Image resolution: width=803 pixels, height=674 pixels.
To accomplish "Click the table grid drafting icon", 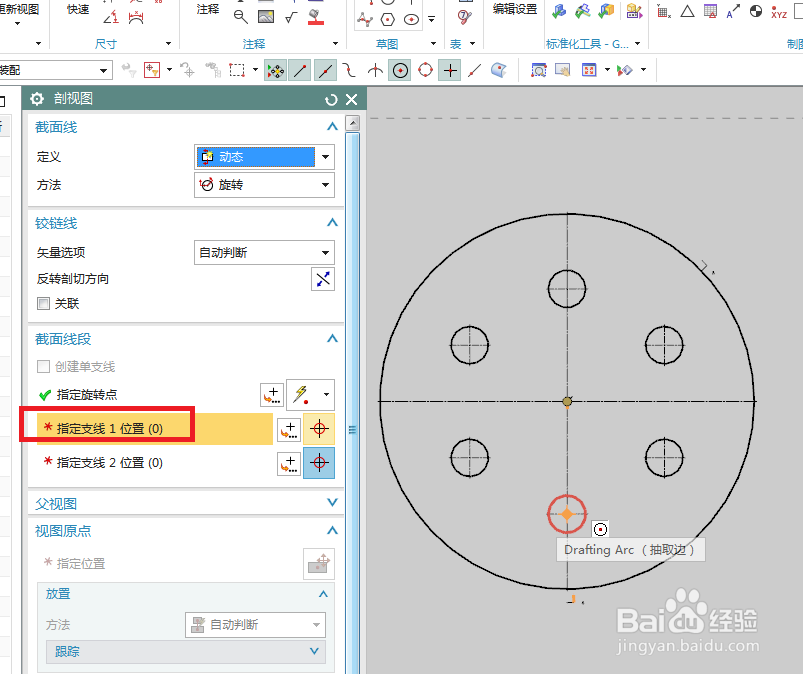I will coord(710,11).
